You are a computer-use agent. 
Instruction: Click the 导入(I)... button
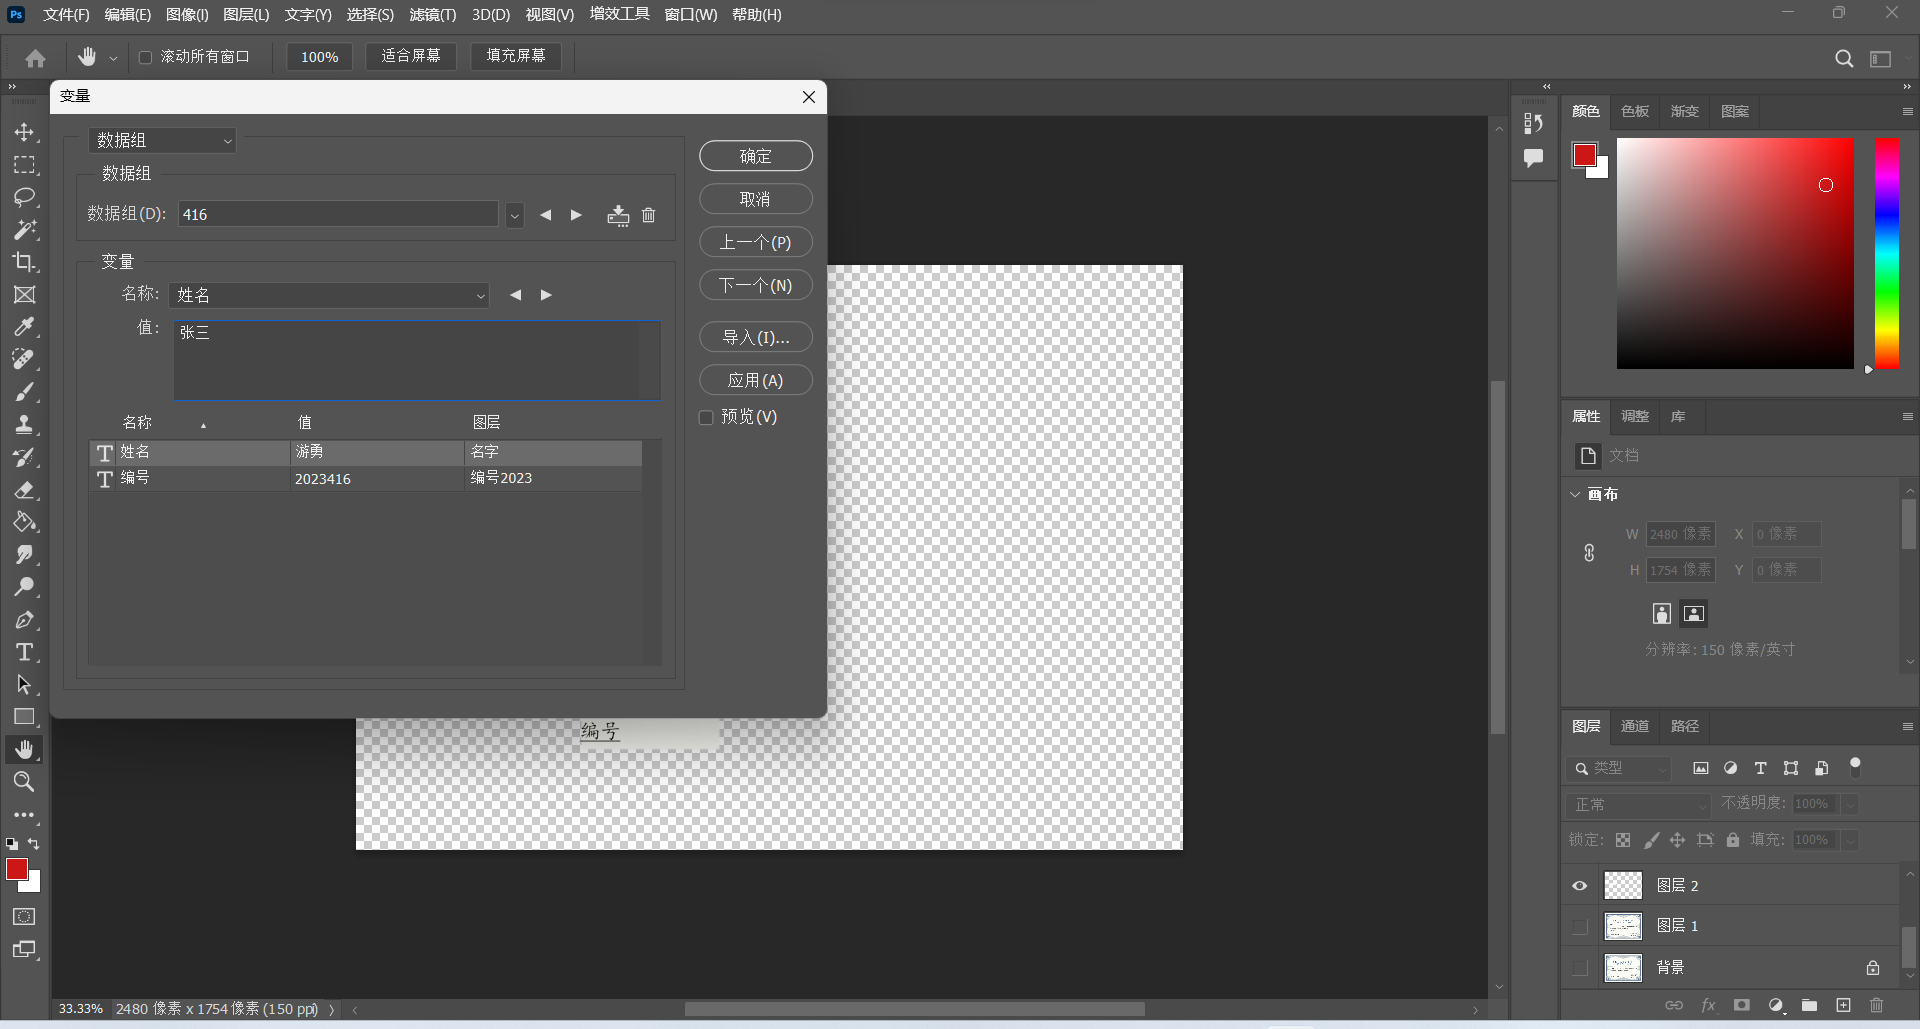tap(755, 337)
